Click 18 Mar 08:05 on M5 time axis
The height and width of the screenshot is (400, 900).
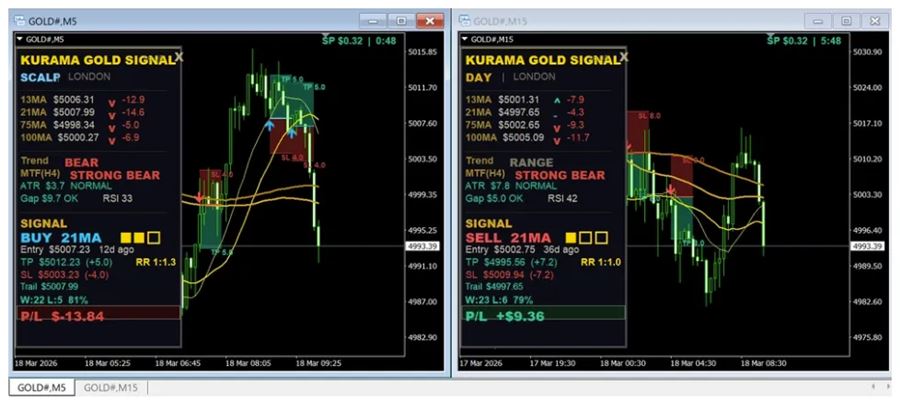tap(250, 363)
